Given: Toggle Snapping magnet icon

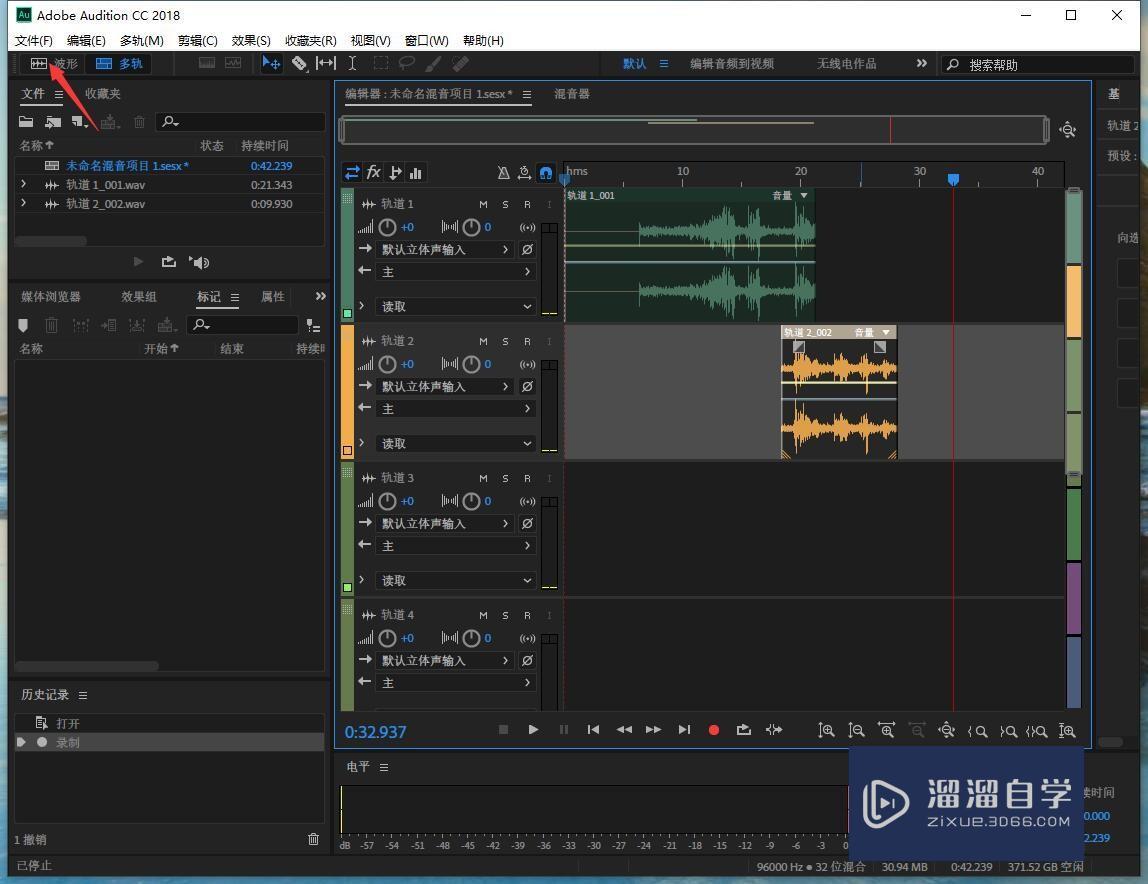Looking at the screenshot, I should click(545, 173).
